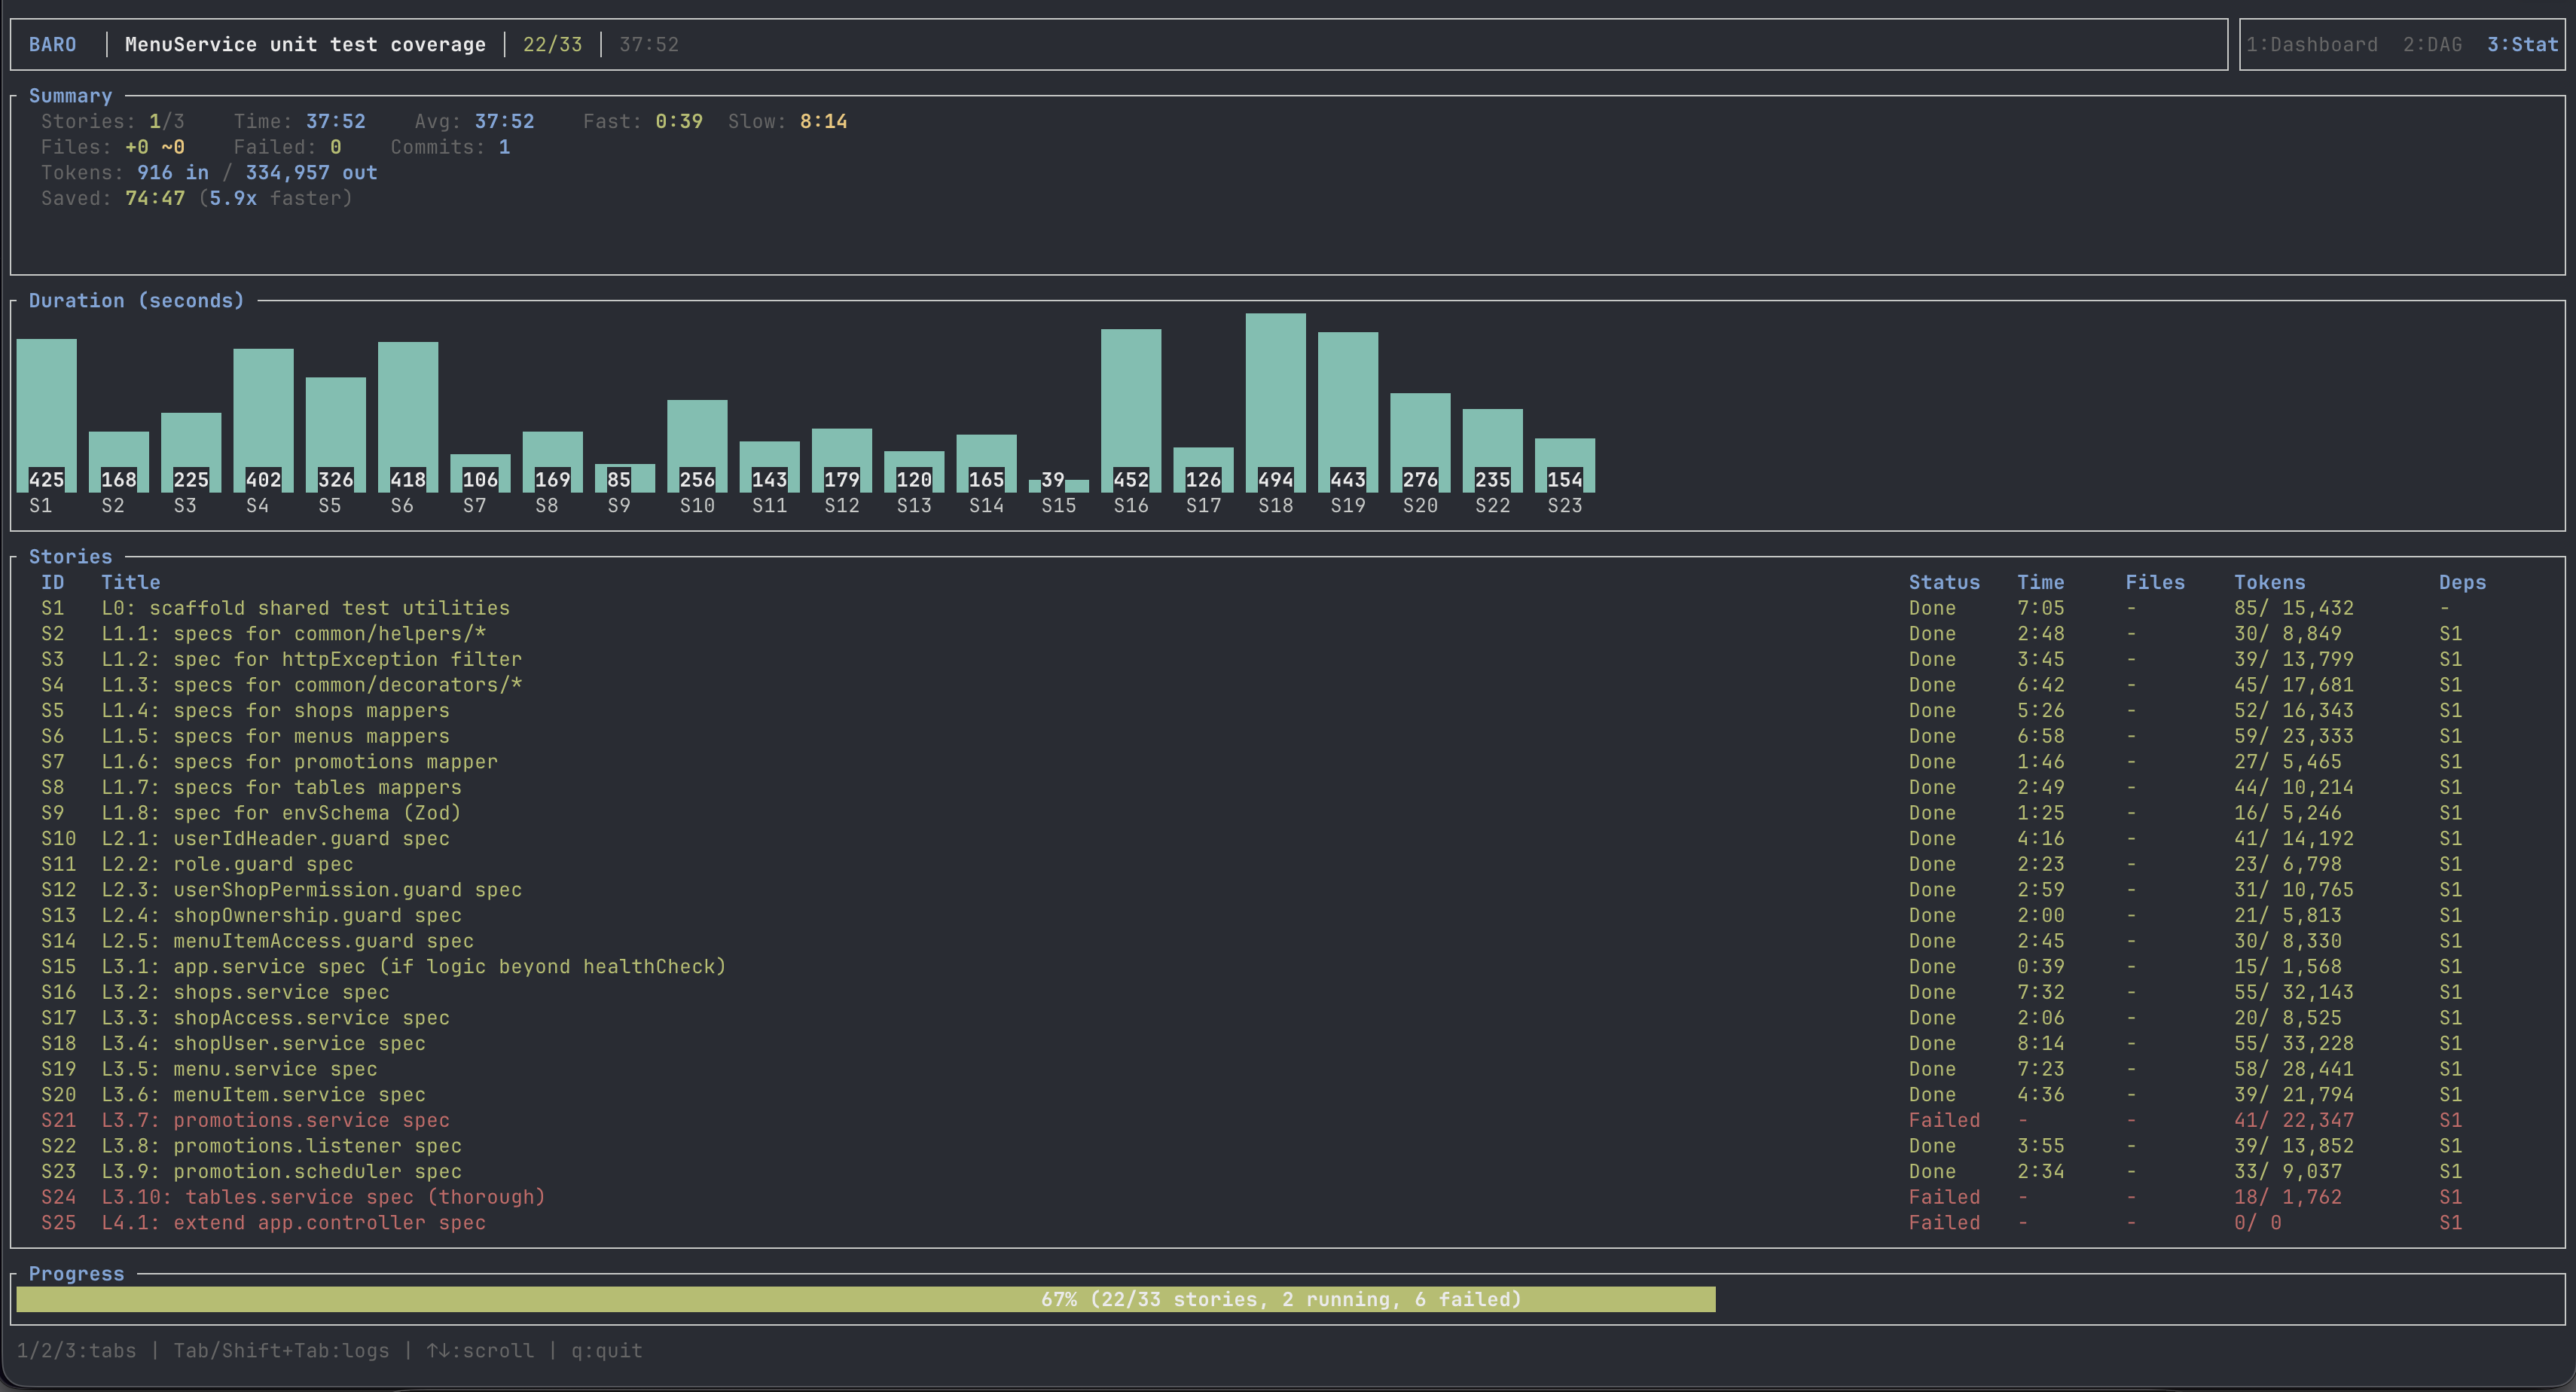2576x1392 pixels.
Task: Click the S10 duration bar labeled 256
Action: (x=697, y=446)
